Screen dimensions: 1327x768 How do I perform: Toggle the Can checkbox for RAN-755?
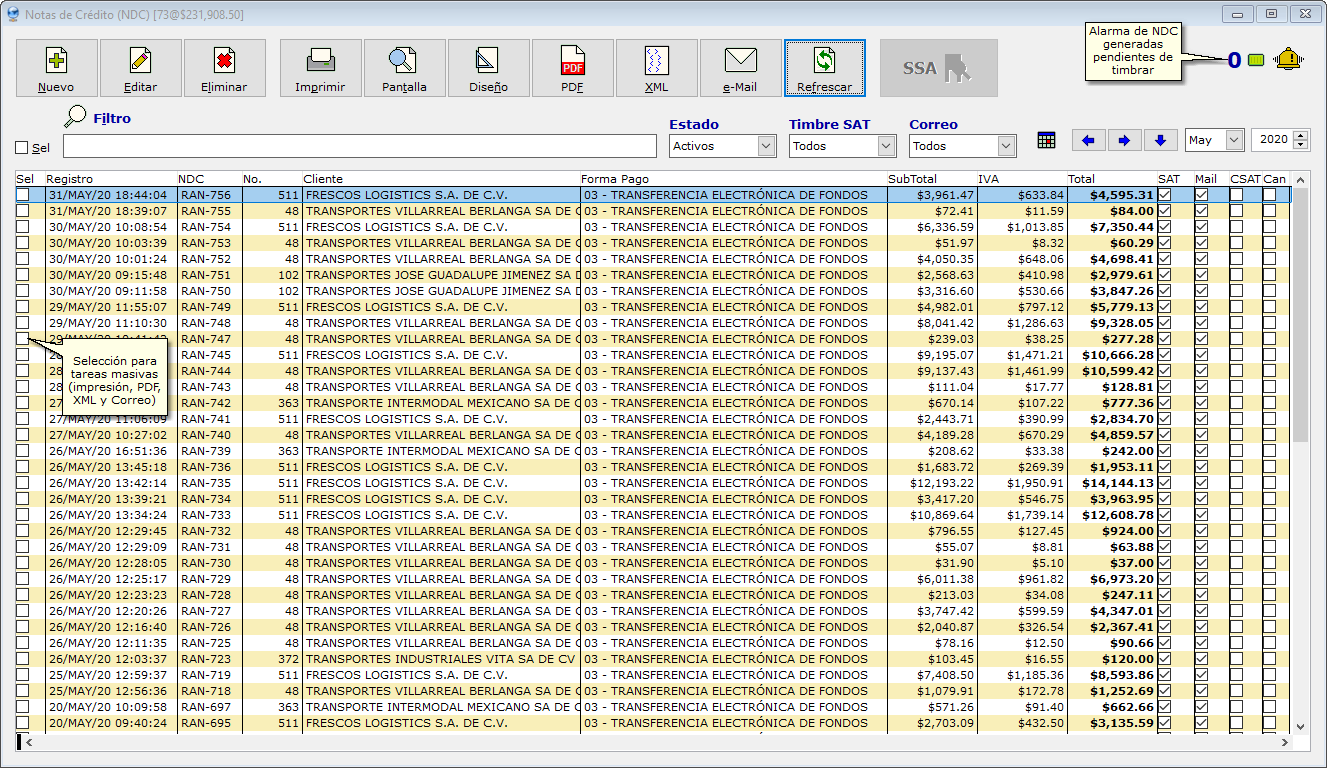[1269, 211]
